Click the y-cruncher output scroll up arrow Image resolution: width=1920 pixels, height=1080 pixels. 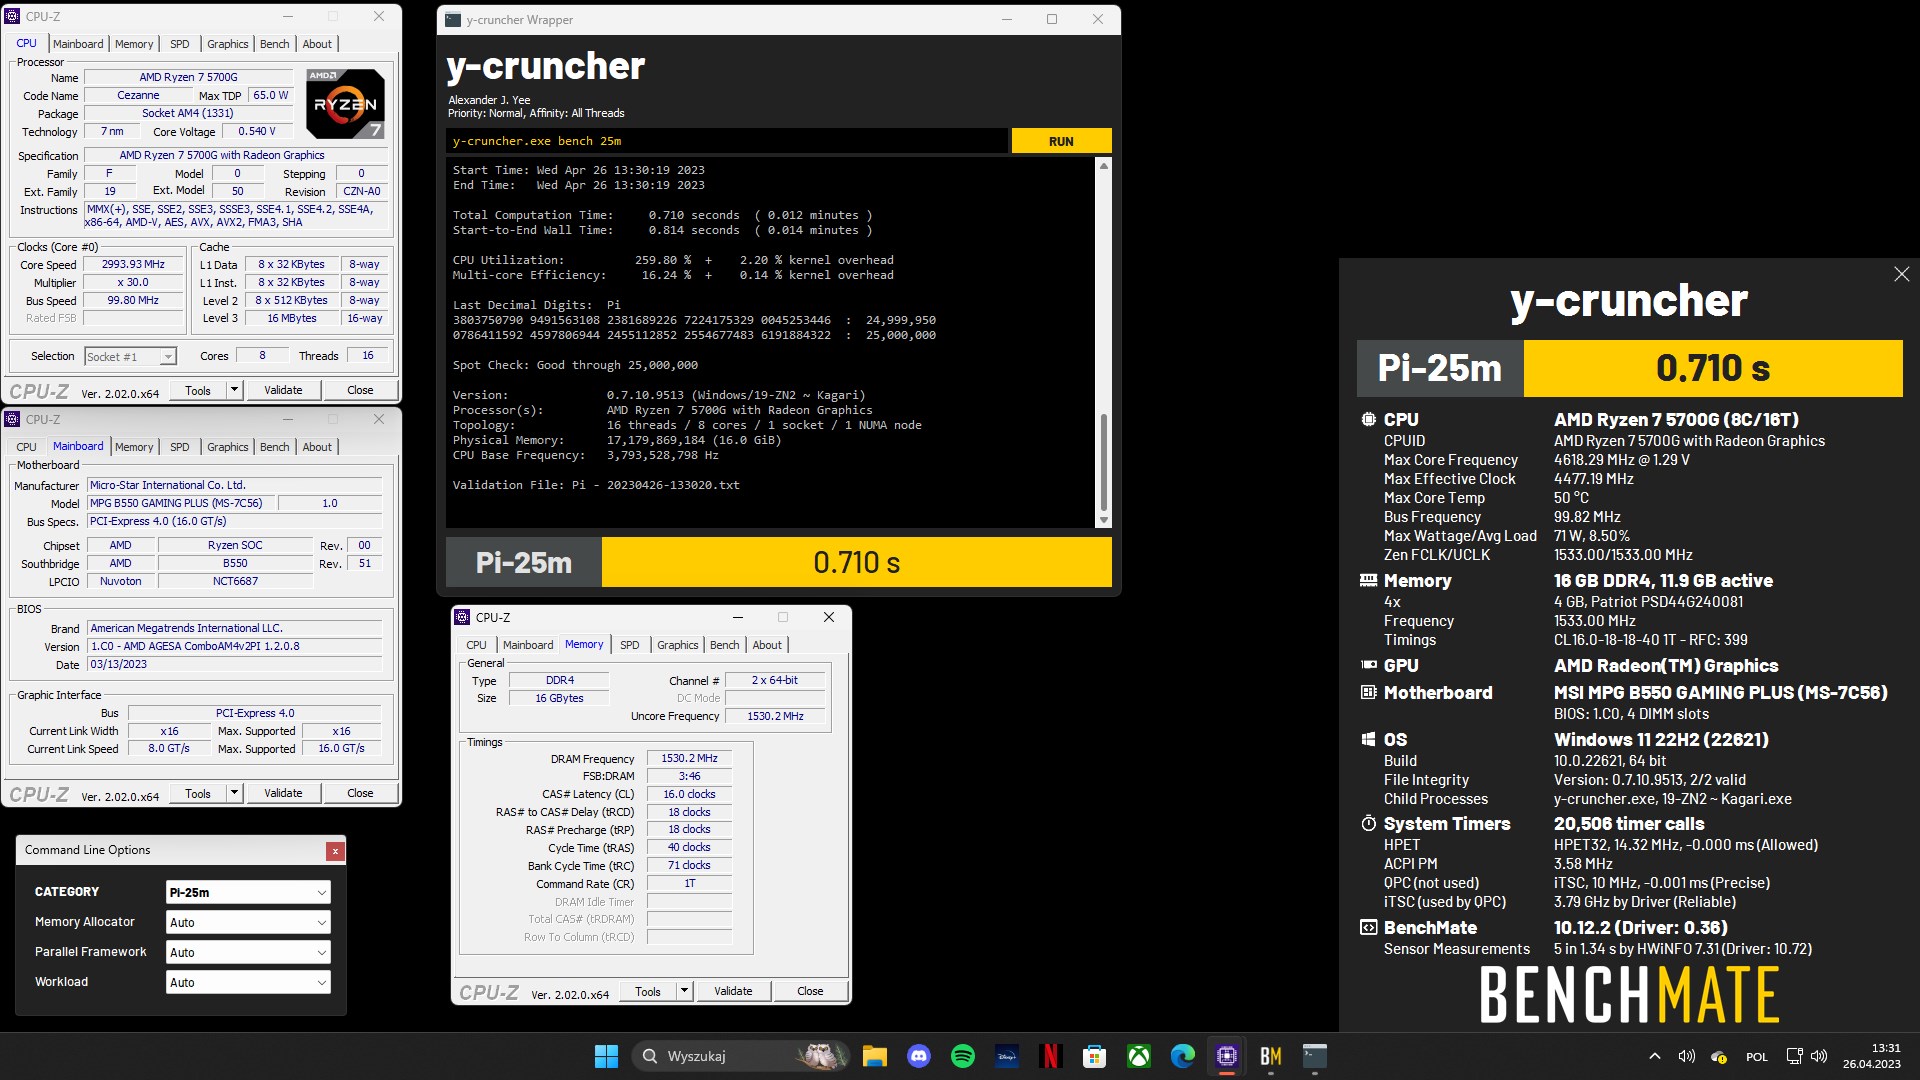pos(1104,166)
